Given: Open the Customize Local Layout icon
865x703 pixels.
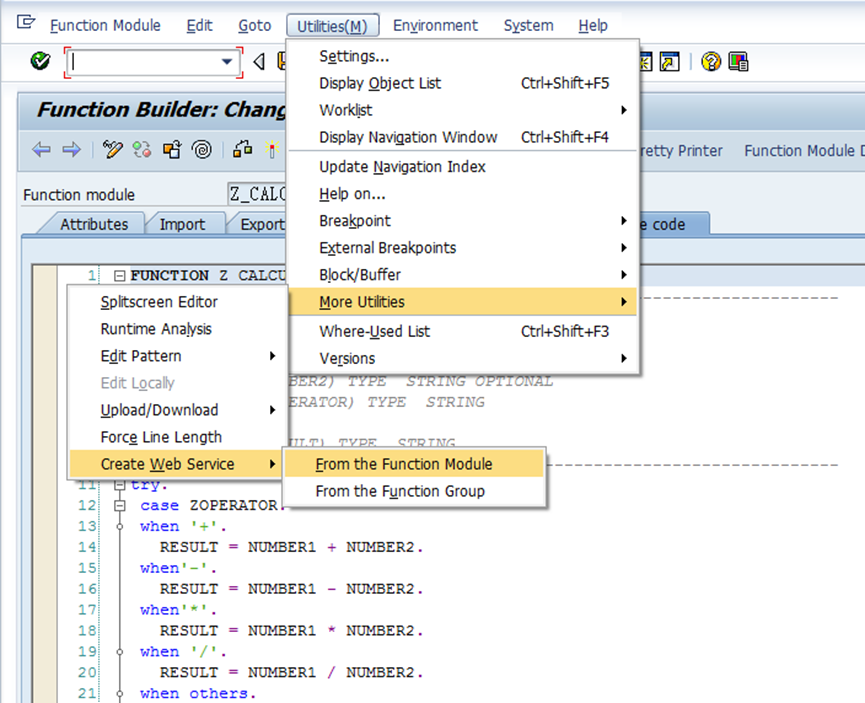Looking at the screenshot, I should click(x=738, y=61).
